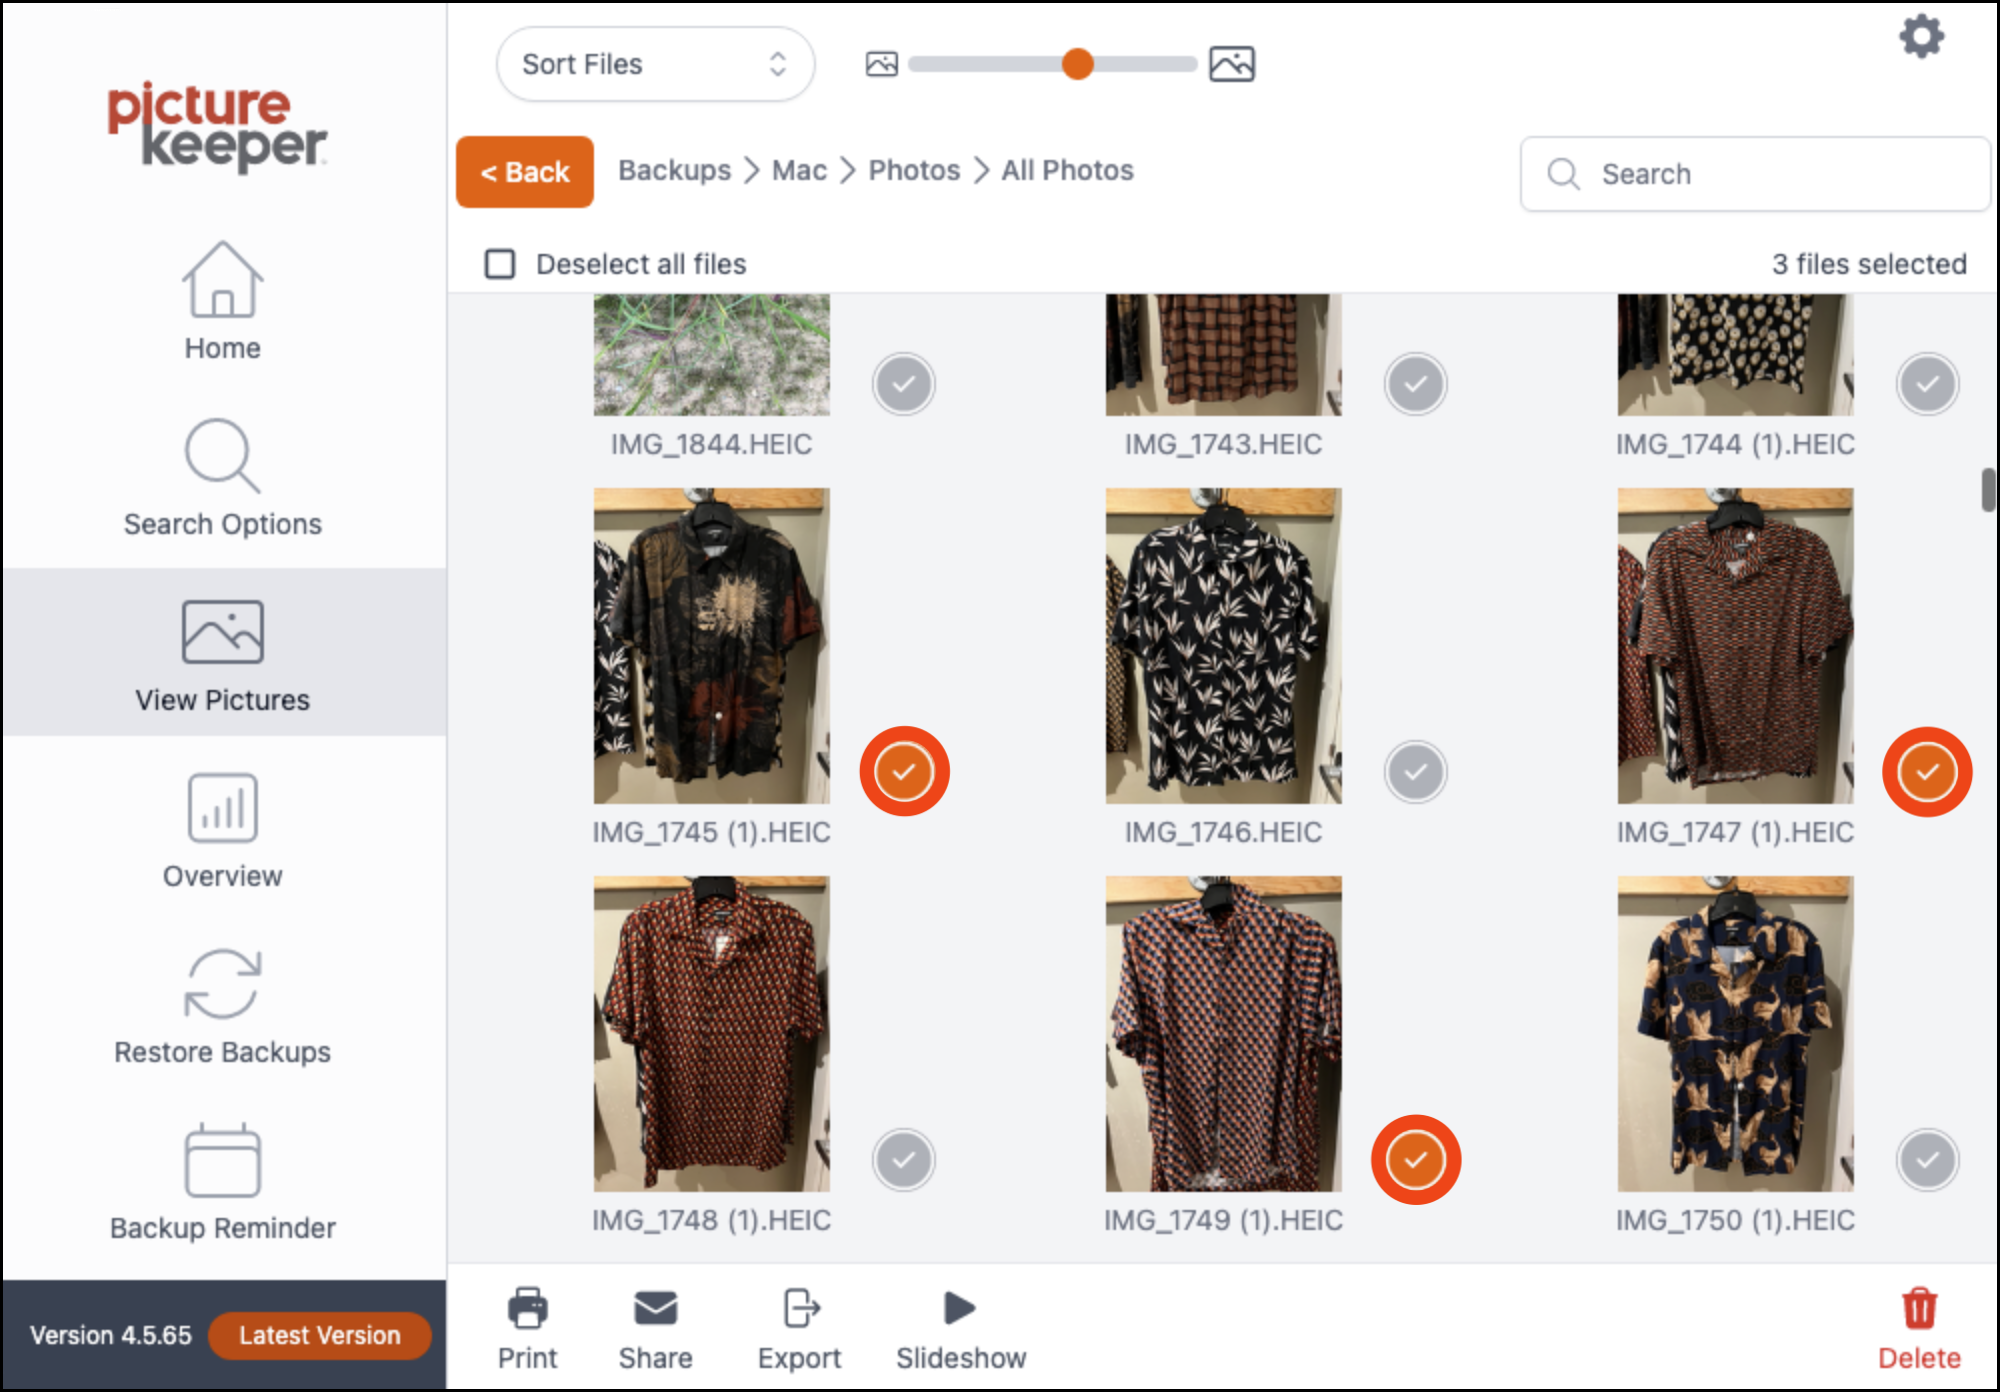Click the Back button
2000x1392 pixels.
(525, 172)
